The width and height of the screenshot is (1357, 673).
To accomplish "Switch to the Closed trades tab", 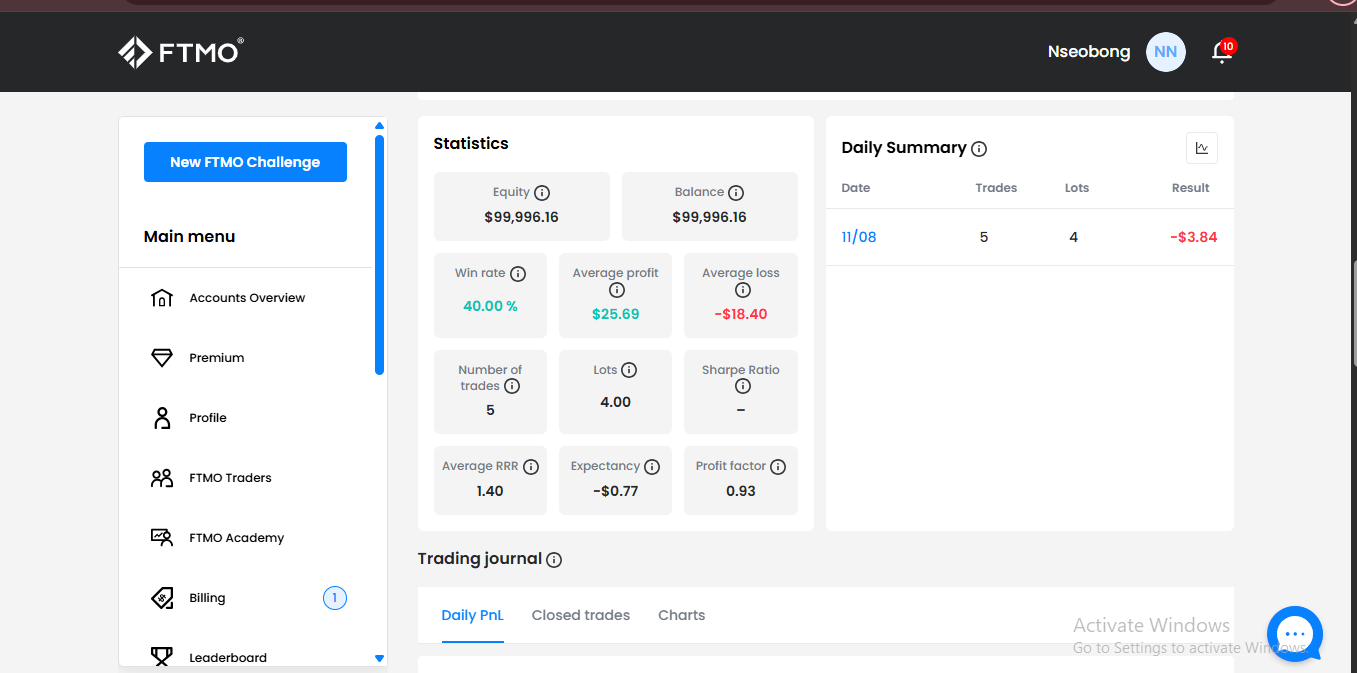I will pyautogui.click(x=581, y=616).
